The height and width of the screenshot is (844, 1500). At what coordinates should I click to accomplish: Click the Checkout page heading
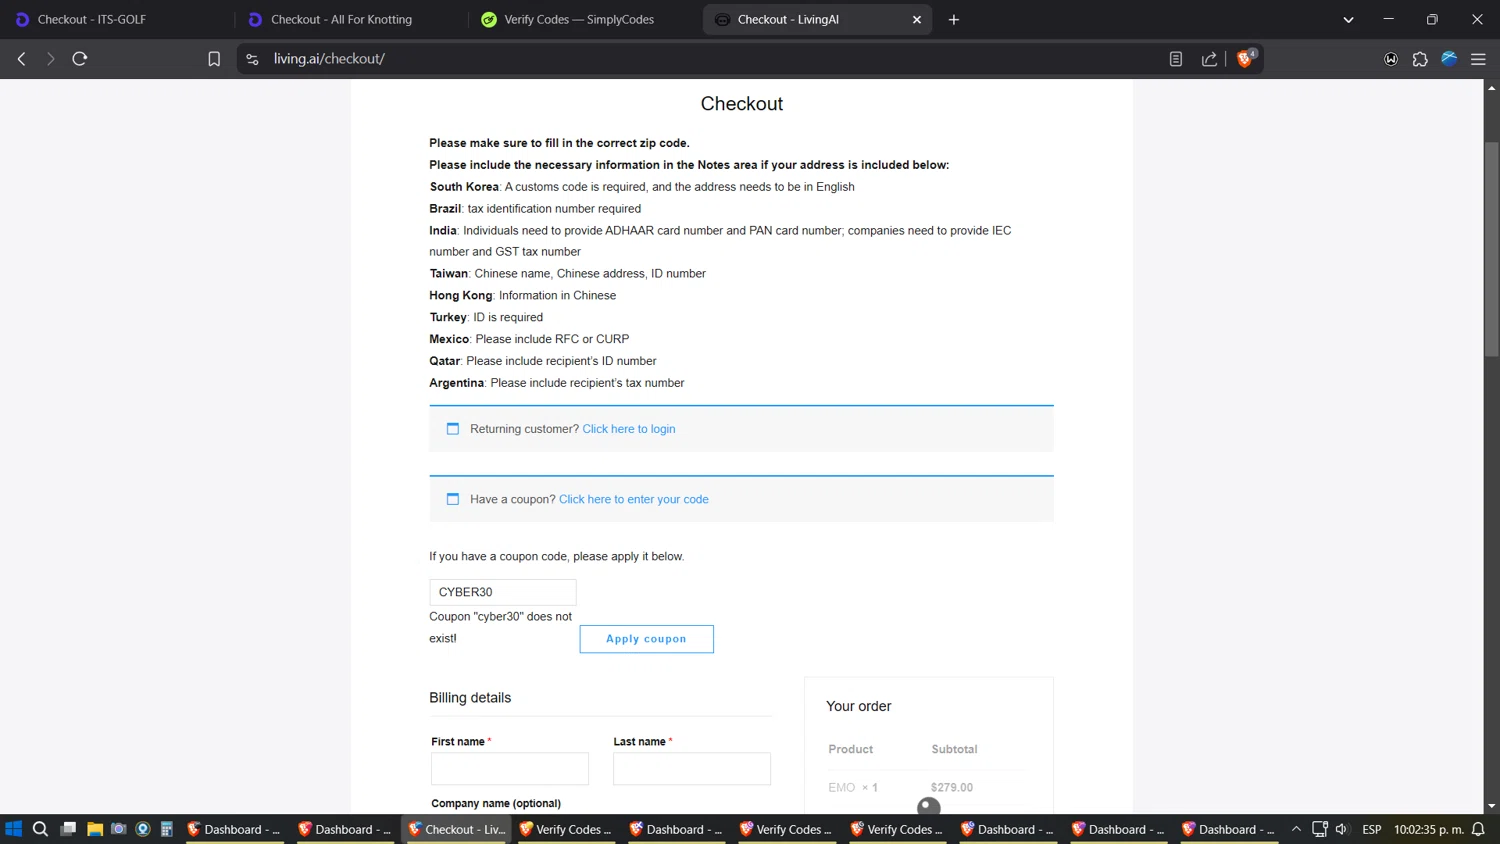click(x=742, y=104)
